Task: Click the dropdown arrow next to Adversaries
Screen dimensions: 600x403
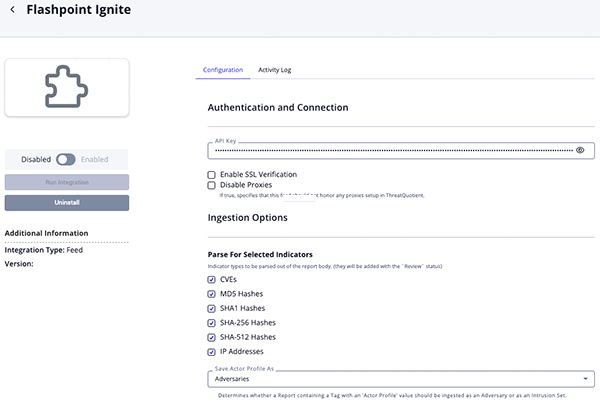Action: pyautogui.click(x=584, y=380)
